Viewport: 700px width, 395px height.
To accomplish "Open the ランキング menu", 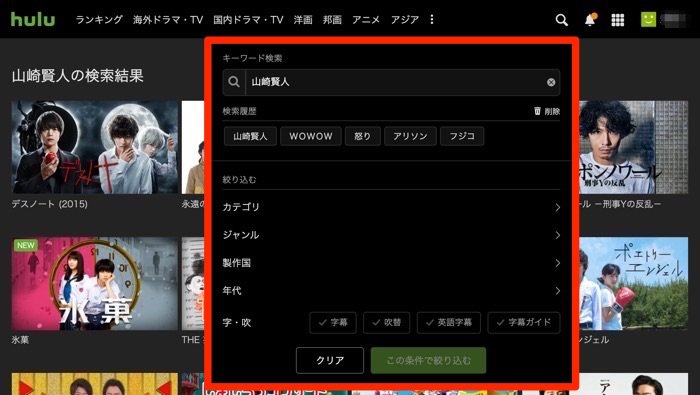I will point(99,20).
